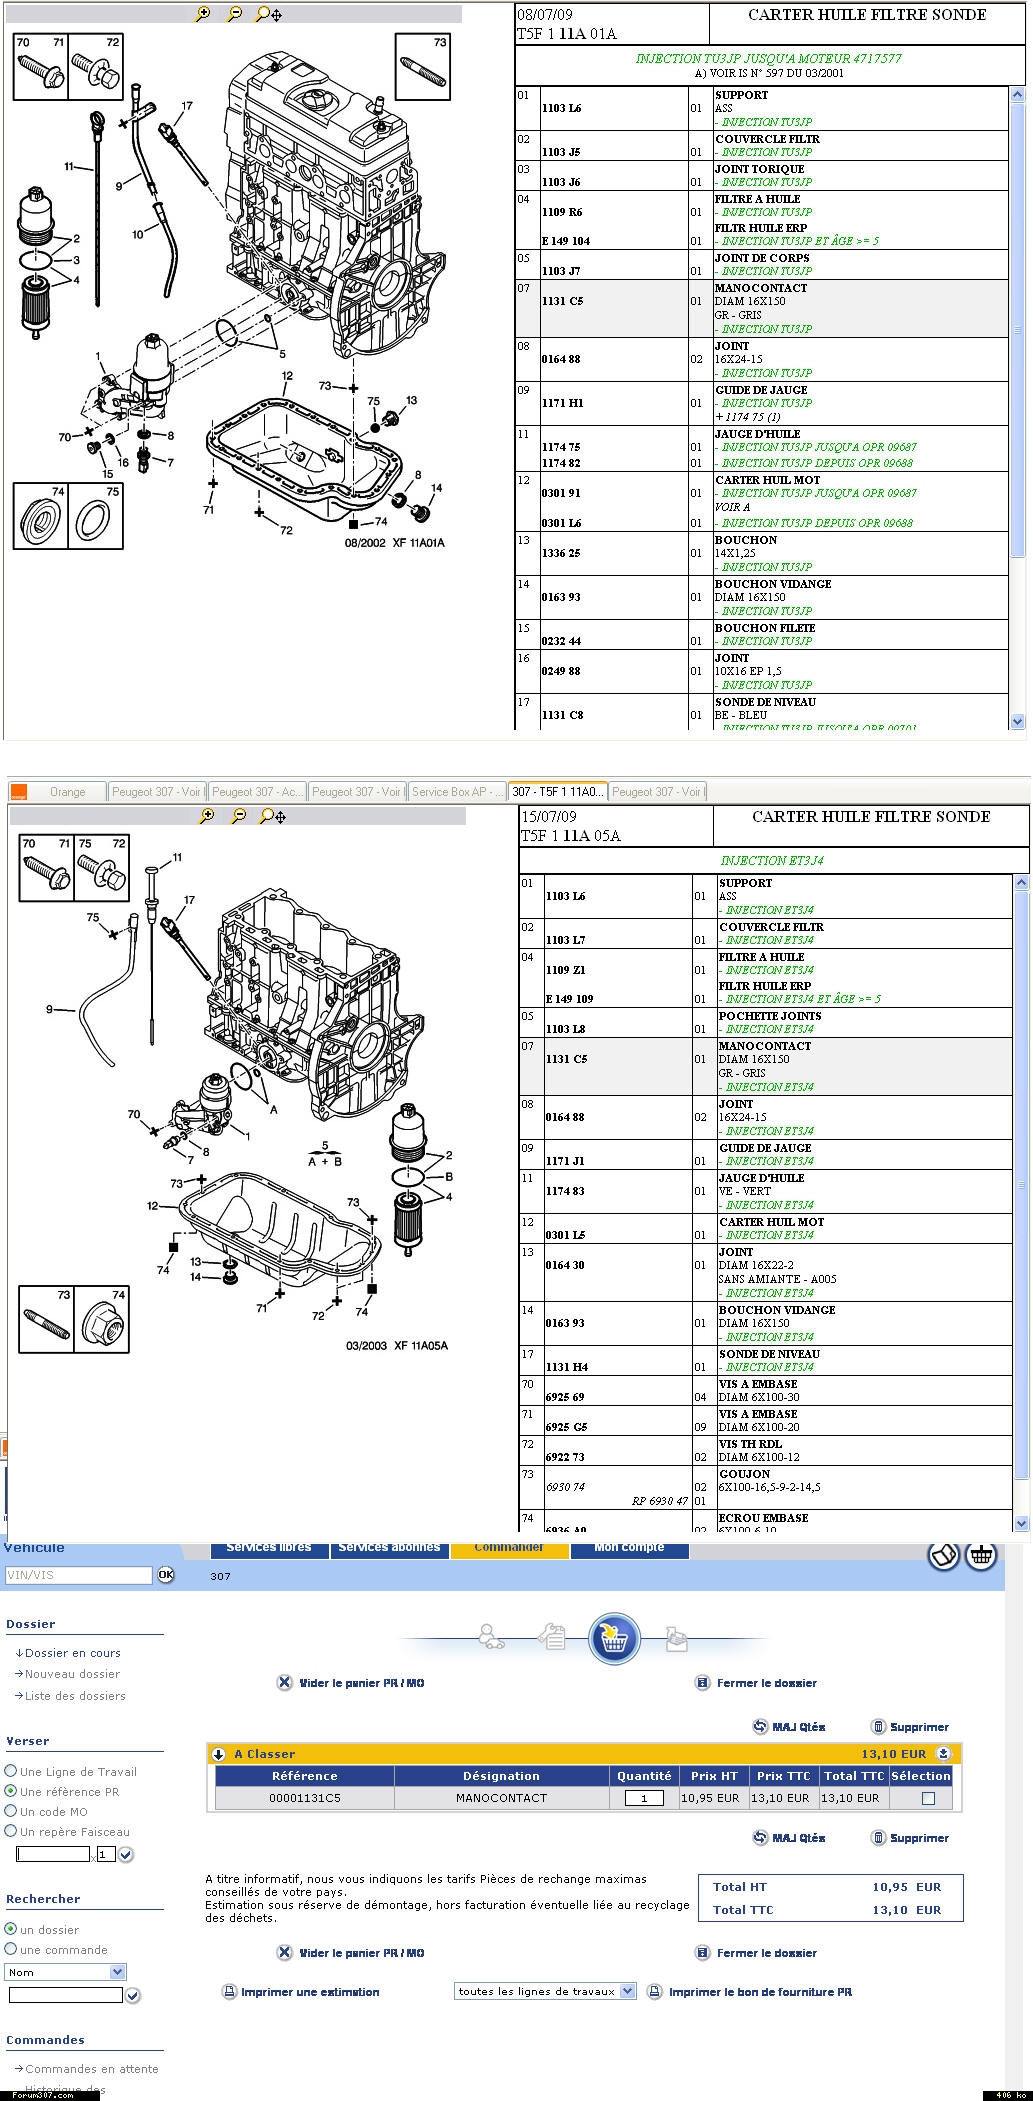Screen dimensions: 1033x2101
Task: Select Une référence PR radio
Action: (x=11, y=1791)
